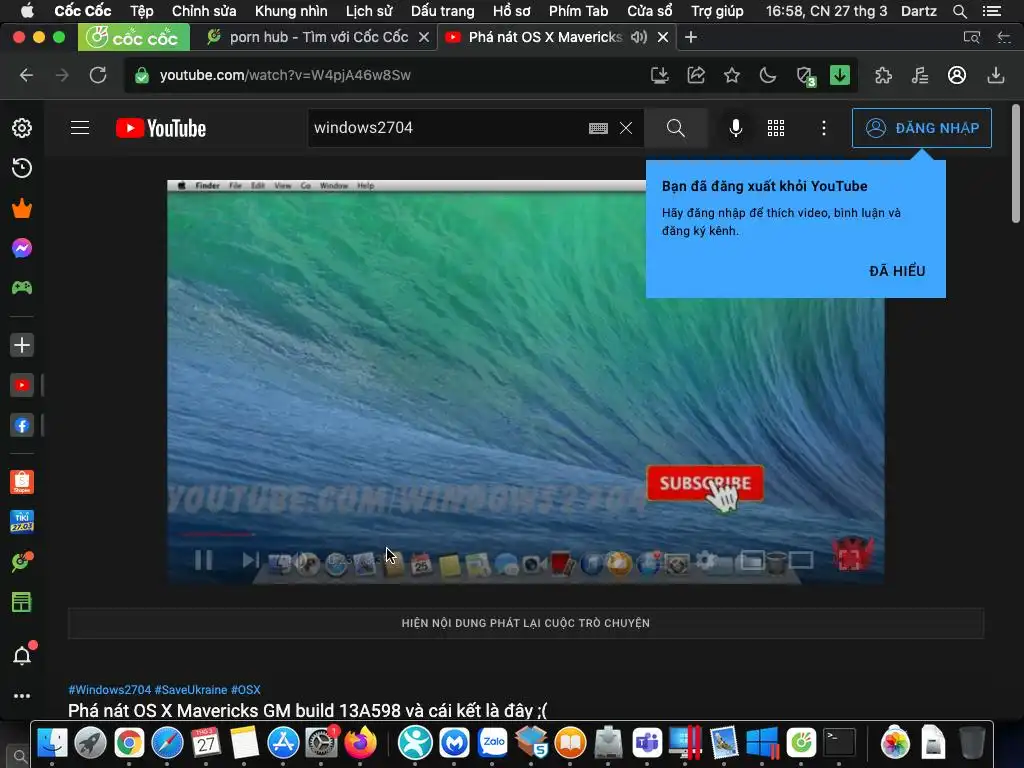Image resolution: width=1024 pixels, height=768 pixels.
Task: Start voice search with the microphone
Action: pyautogui.click(x=735, y=128)
